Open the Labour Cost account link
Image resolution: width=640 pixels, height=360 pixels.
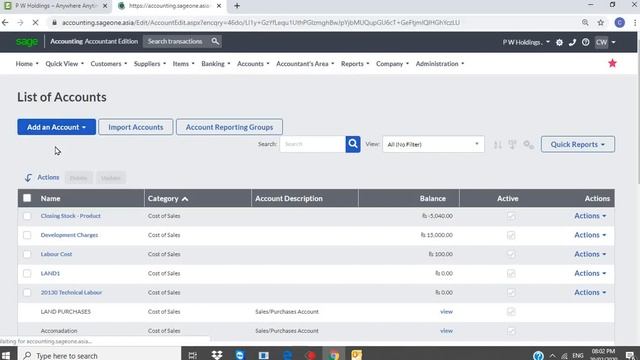pos(56,254)
